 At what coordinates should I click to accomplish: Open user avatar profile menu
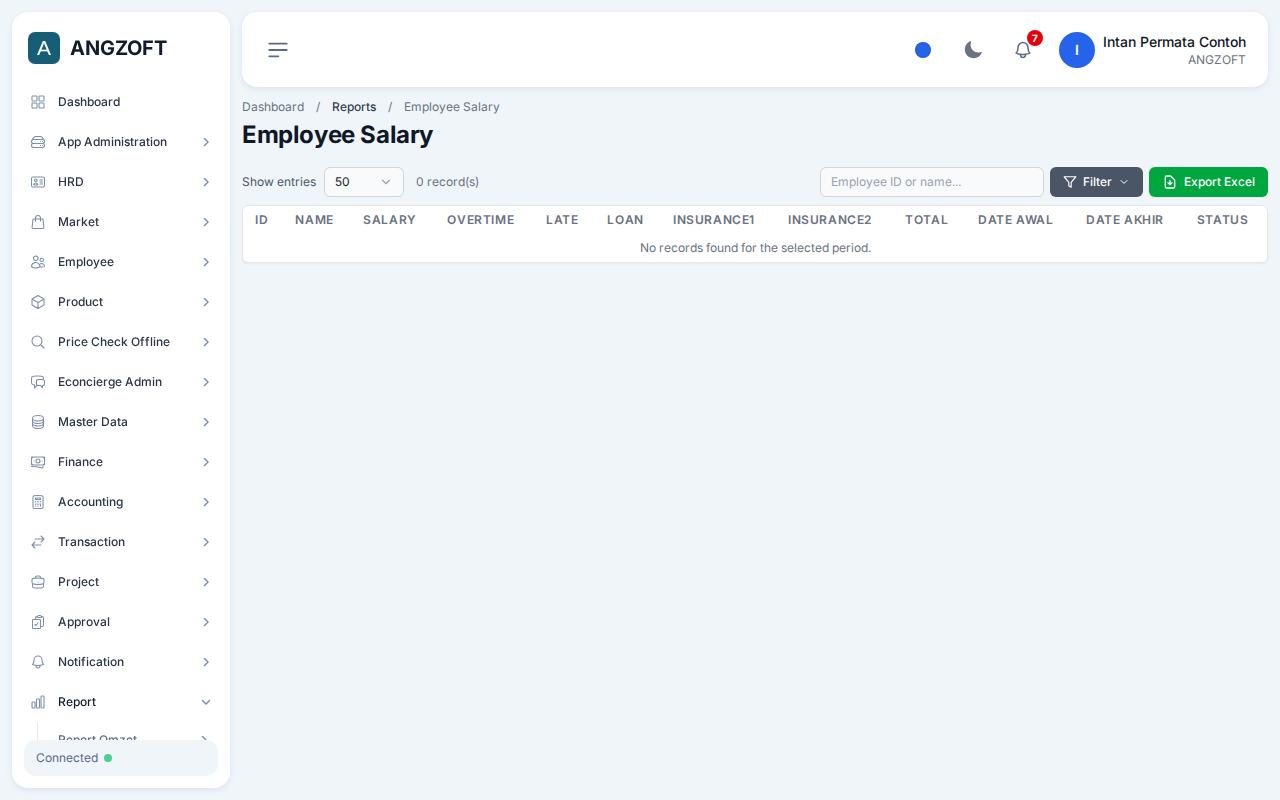1077,50
